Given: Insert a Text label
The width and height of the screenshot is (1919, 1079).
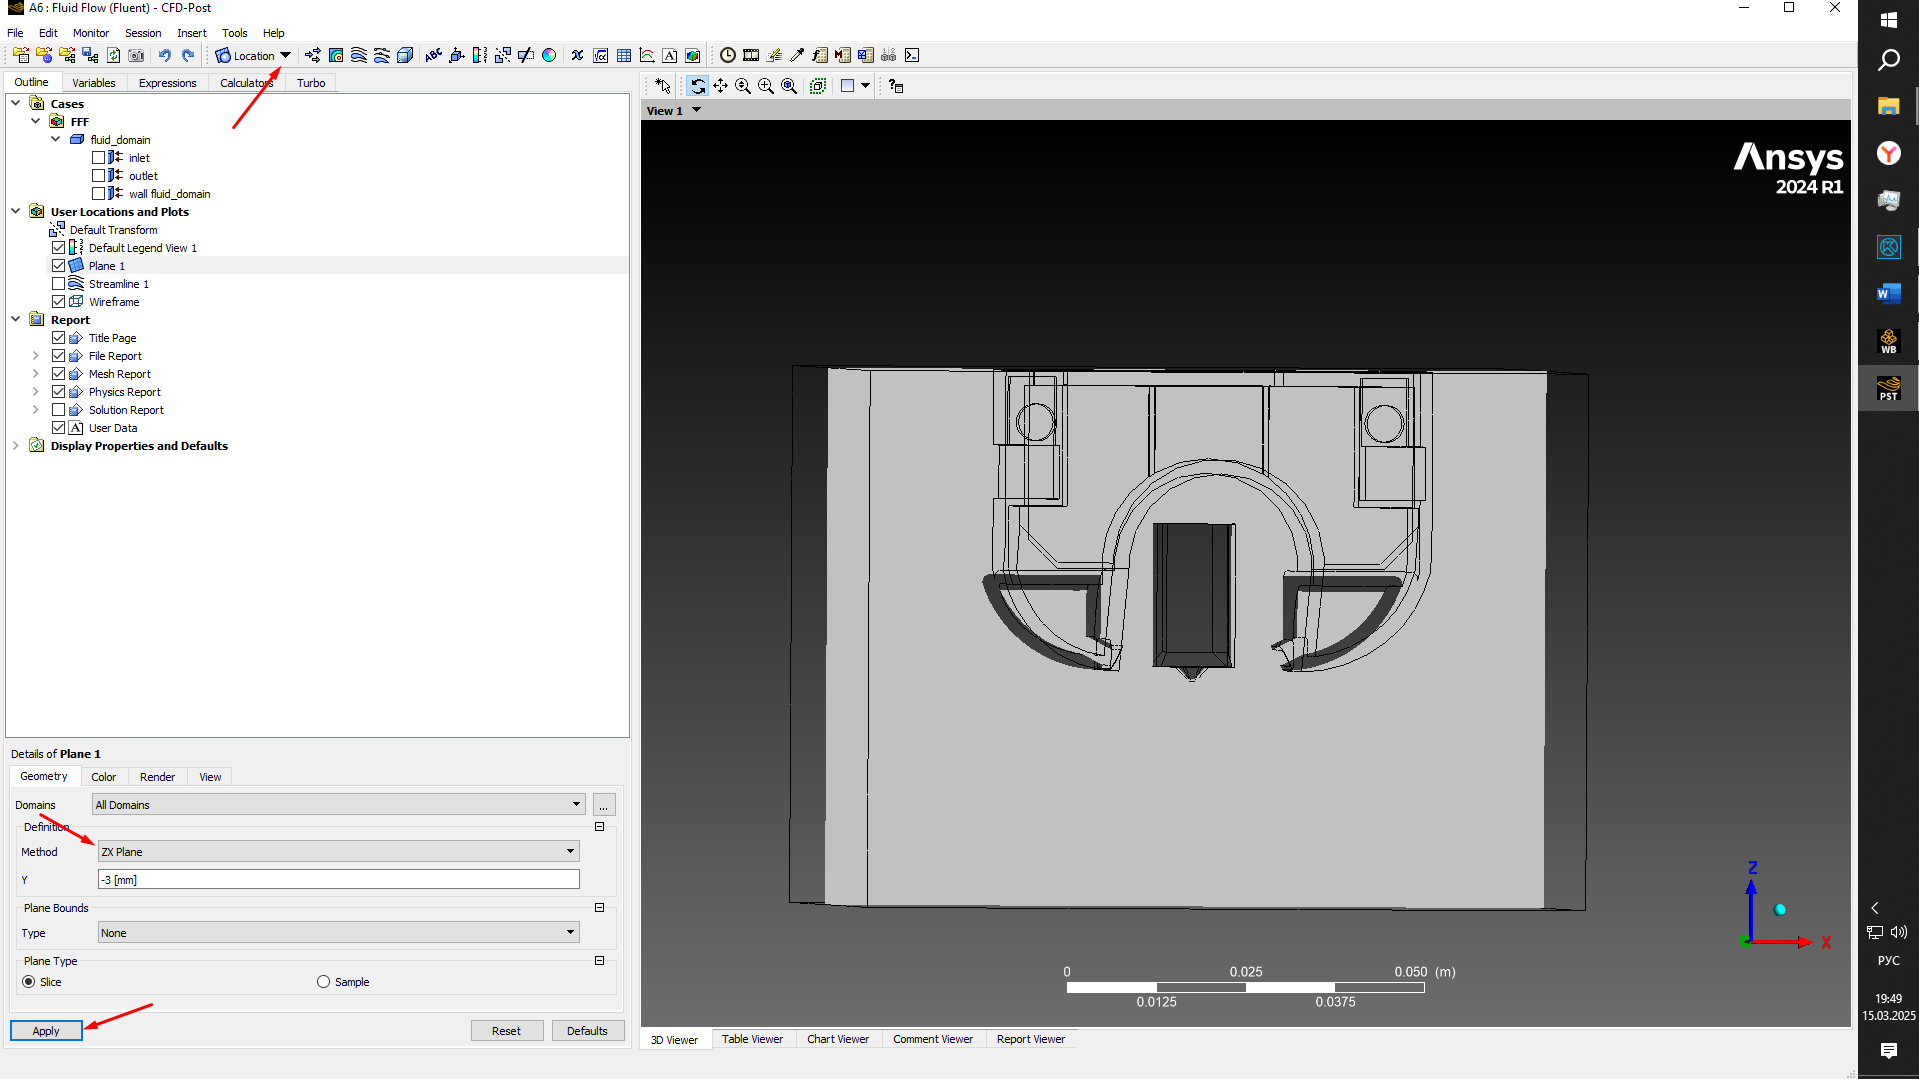Looking at the screenshot, I should (433, 55).
